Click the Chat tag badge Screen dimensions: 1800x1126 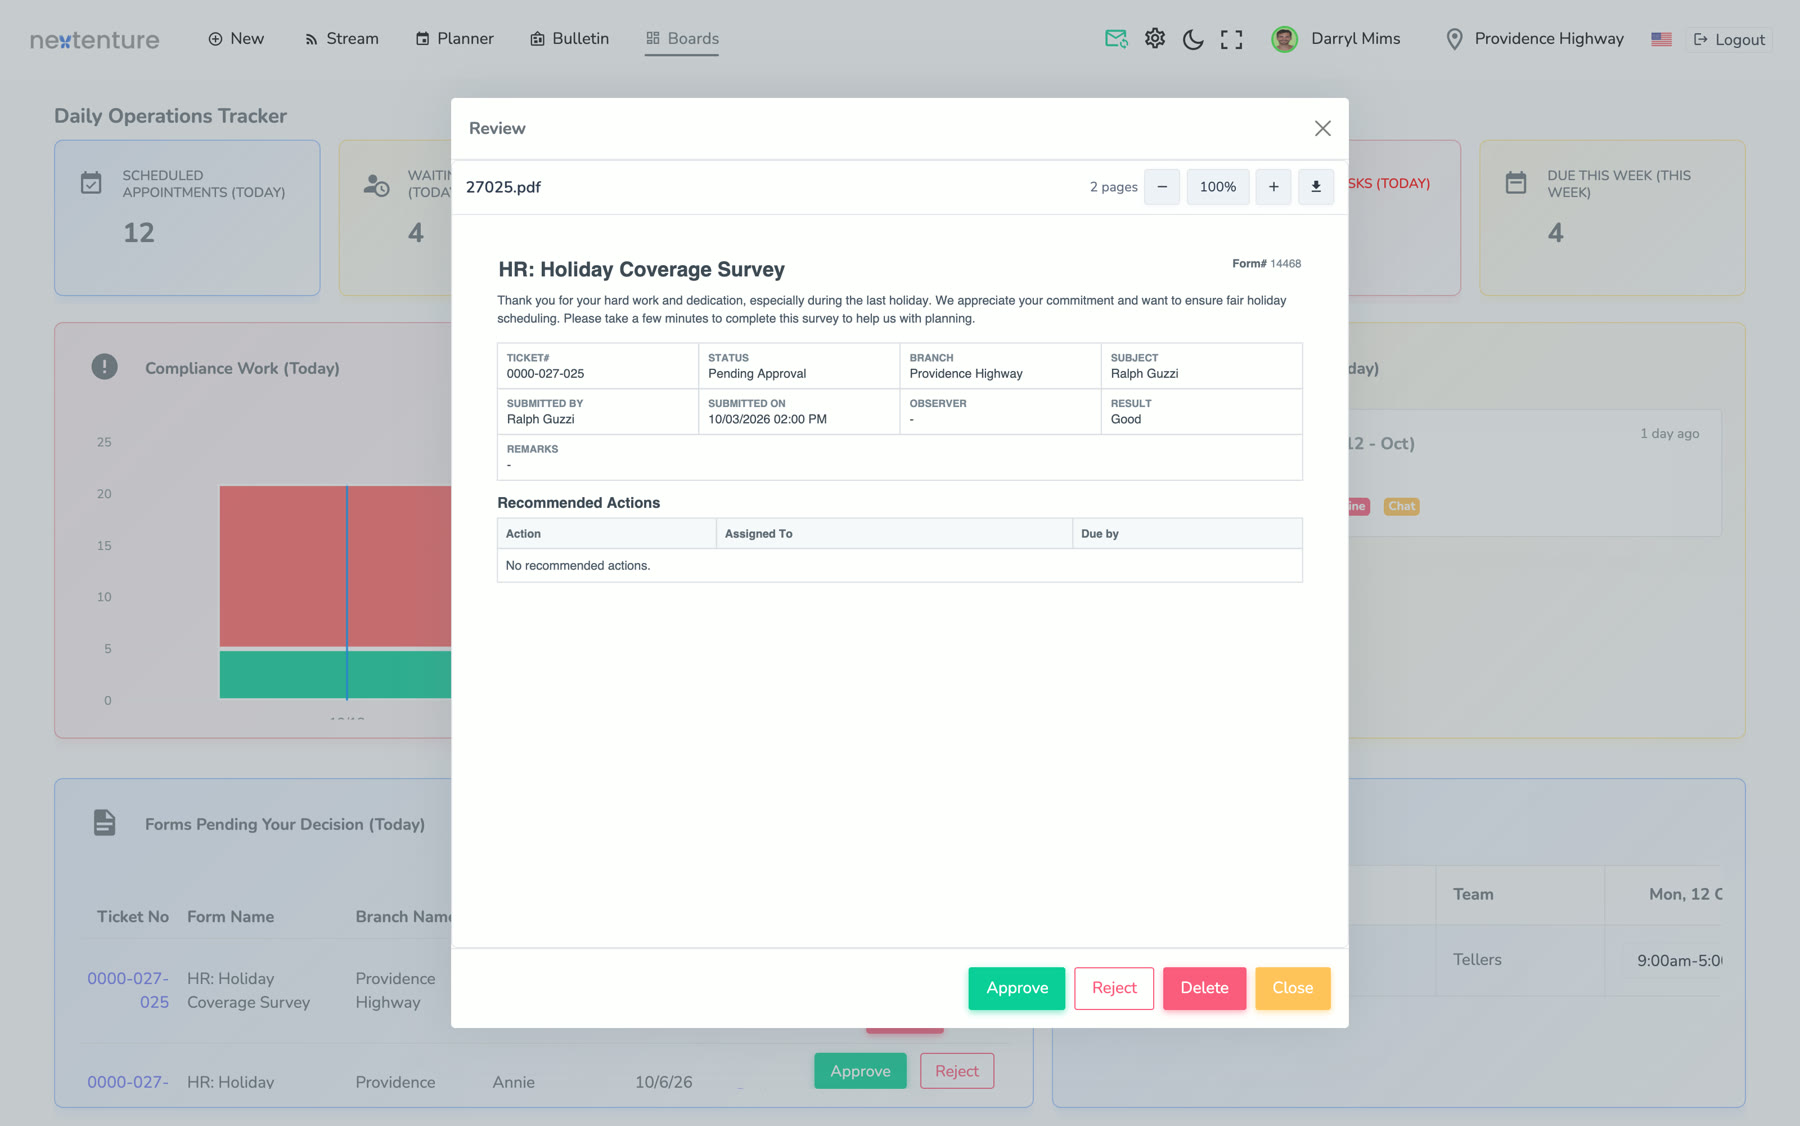pyautogui.click(x=1401, y=506)
